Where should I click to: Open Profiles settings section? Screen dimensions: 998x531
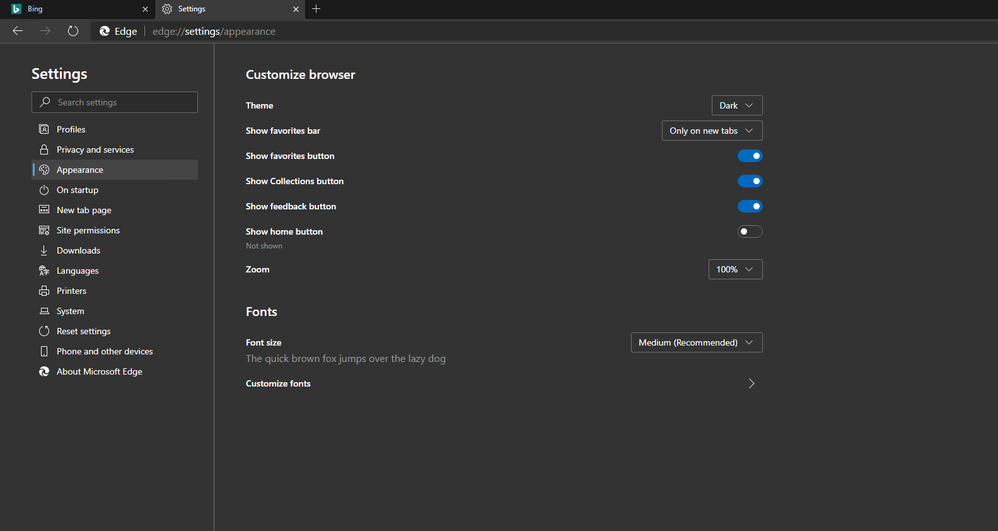[x=115, y=129]
